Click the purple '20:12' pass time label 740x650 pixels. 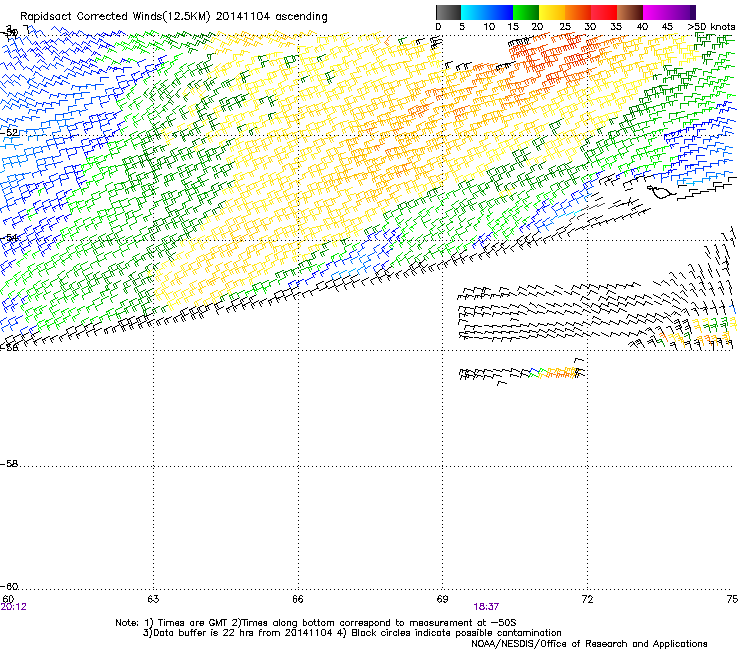[x=13, y=607]
